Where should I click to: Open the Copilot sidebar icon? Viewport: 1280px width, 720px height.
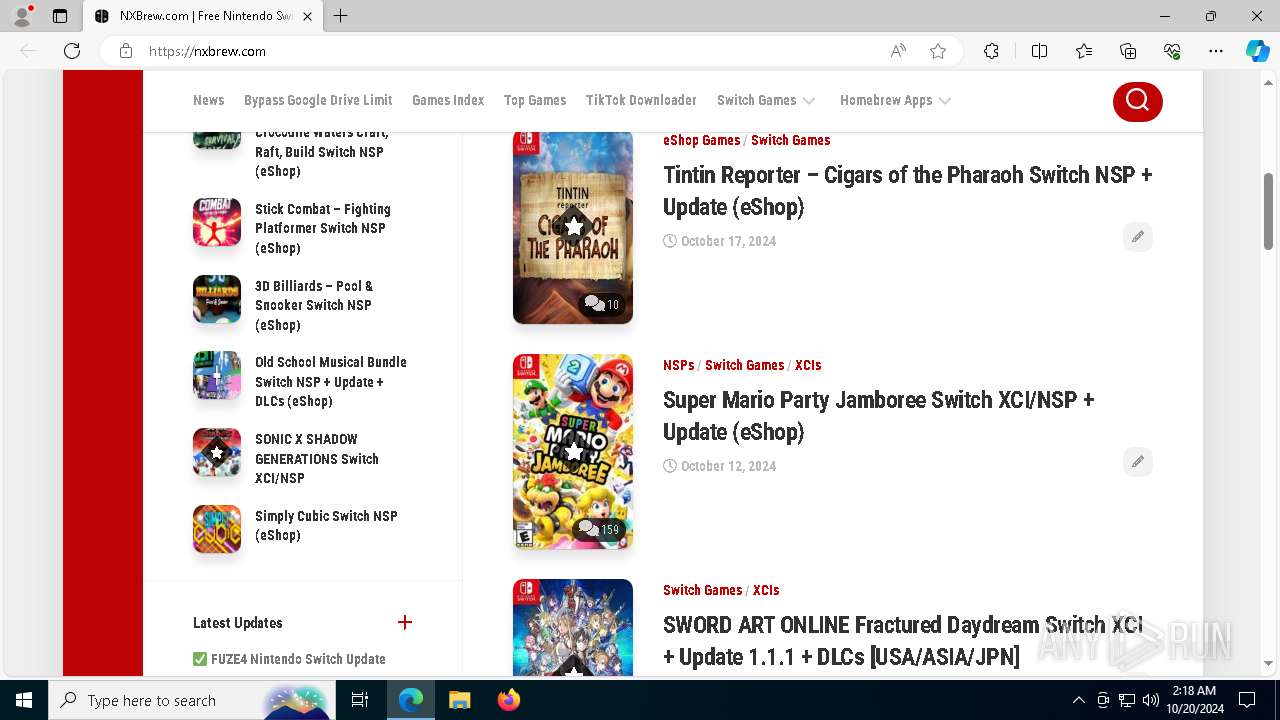pos(1258,51)
